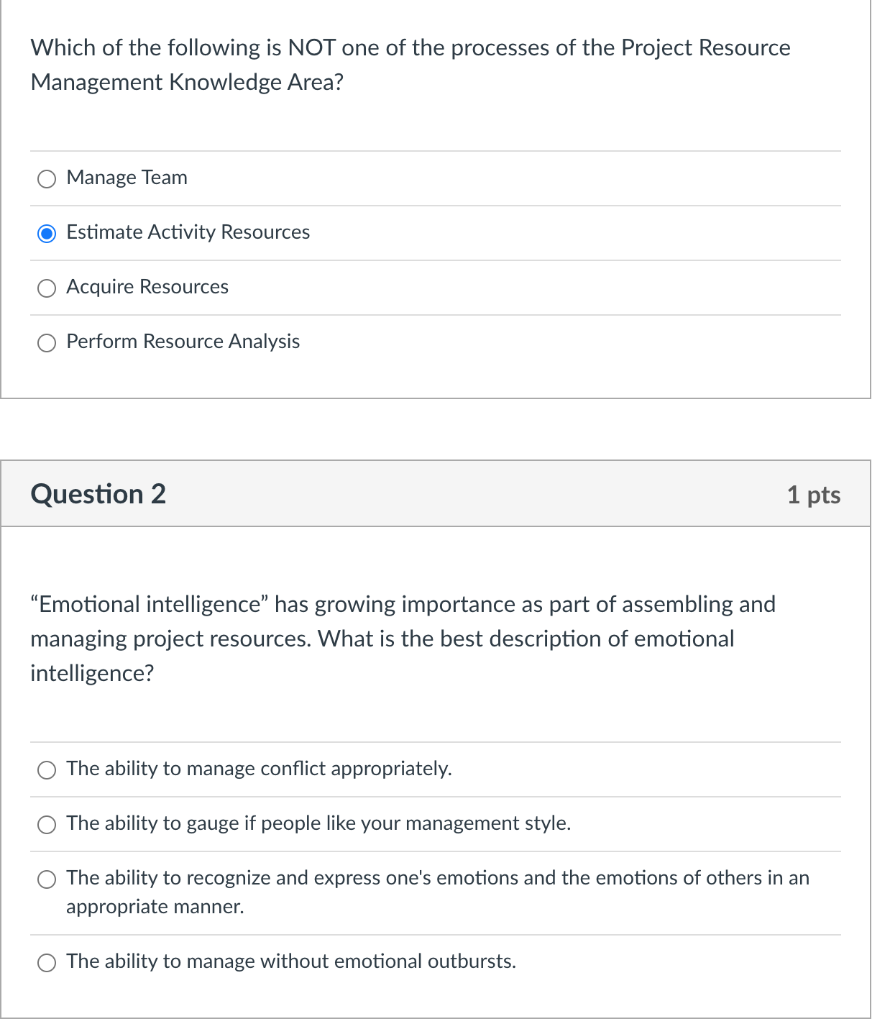This screenshot has width=890, height=1024.
Task: Click the 1 pts label
Action: 814,494
